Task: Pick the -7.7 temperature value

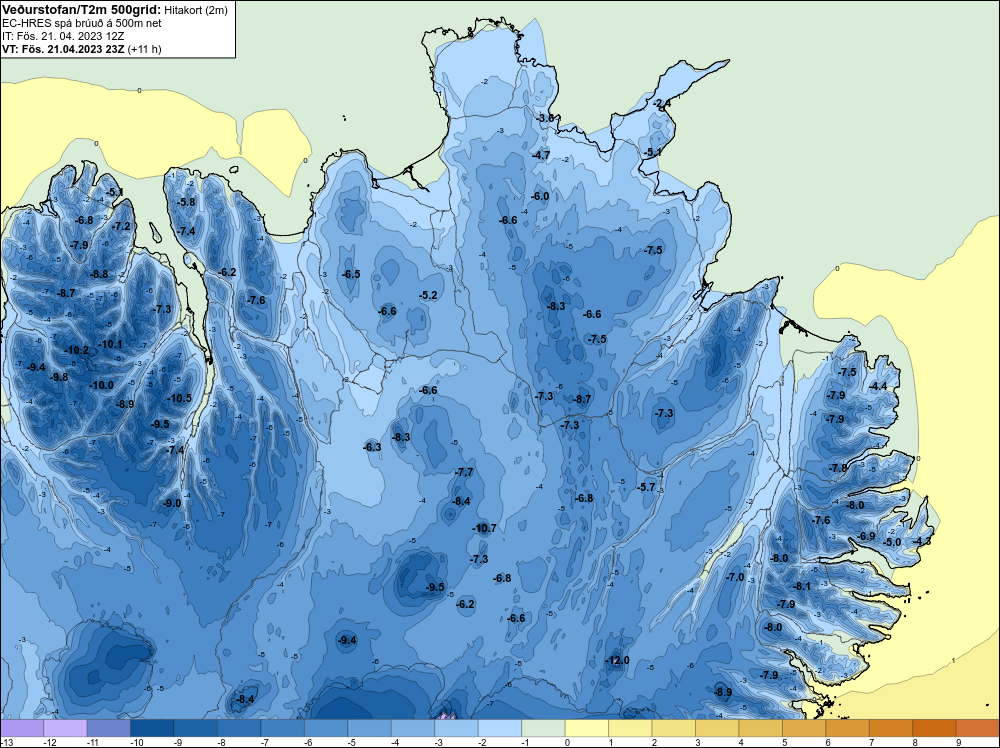Action: (x=464, y=472)
